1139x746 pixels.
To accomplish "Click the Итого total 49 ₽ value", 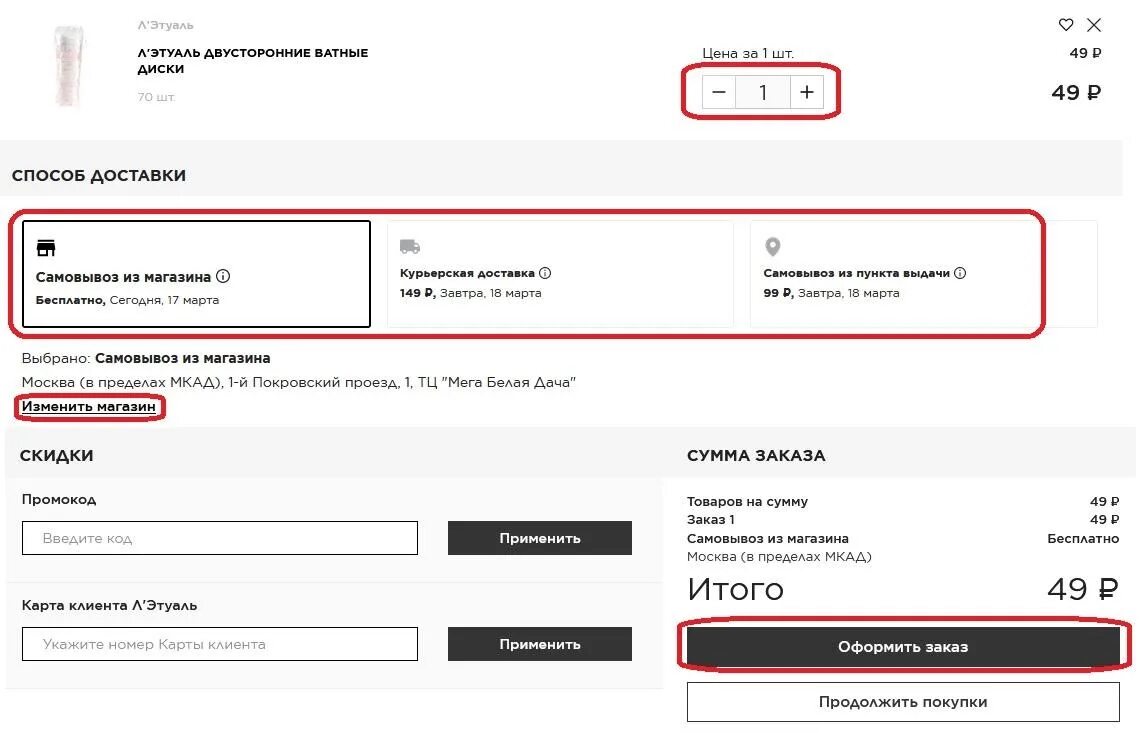I will (1082, 589).
